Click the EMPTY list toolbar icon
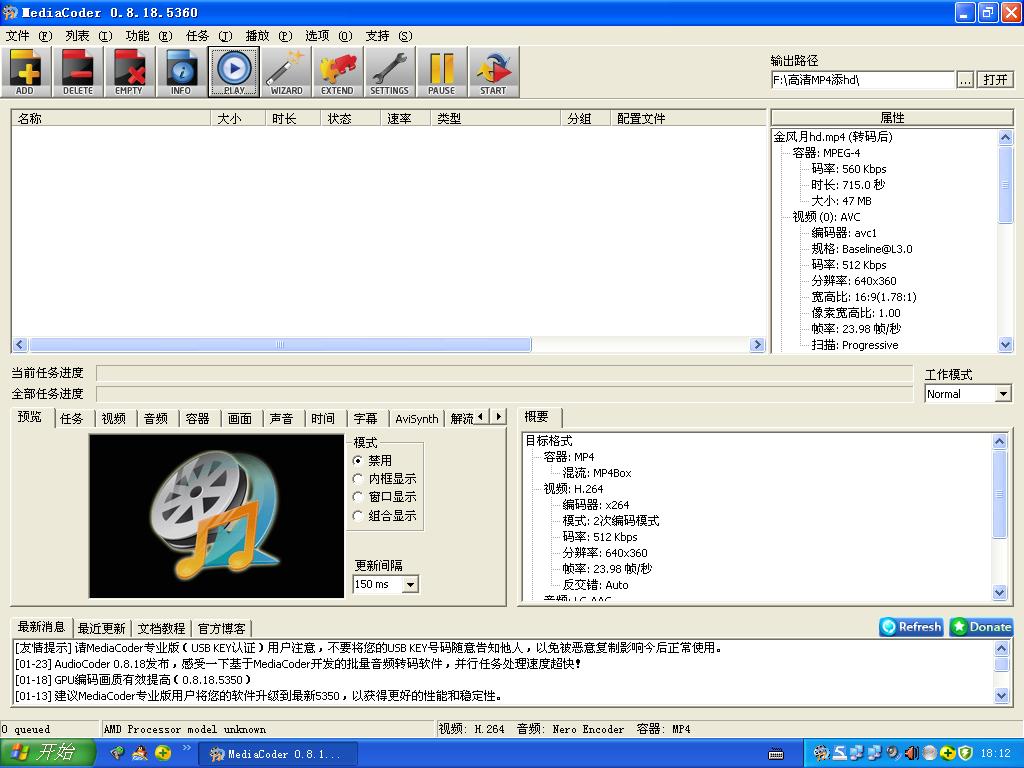This screenshot has height=768, width=1024. pos(129,72)
